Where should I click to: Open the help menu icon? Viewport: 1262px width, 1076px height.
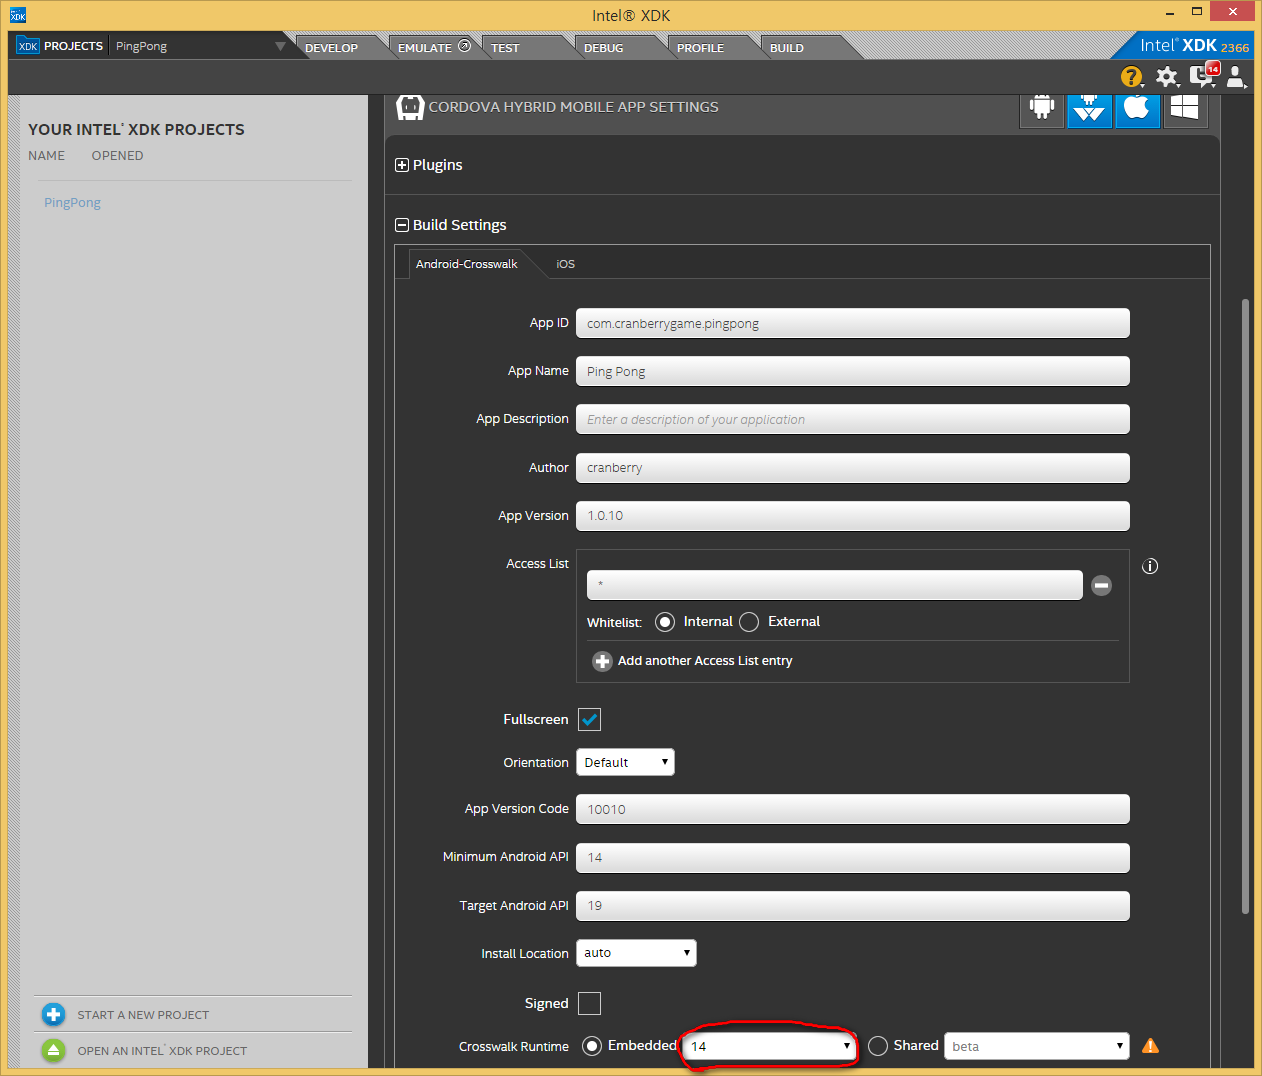pos(1131,77)
